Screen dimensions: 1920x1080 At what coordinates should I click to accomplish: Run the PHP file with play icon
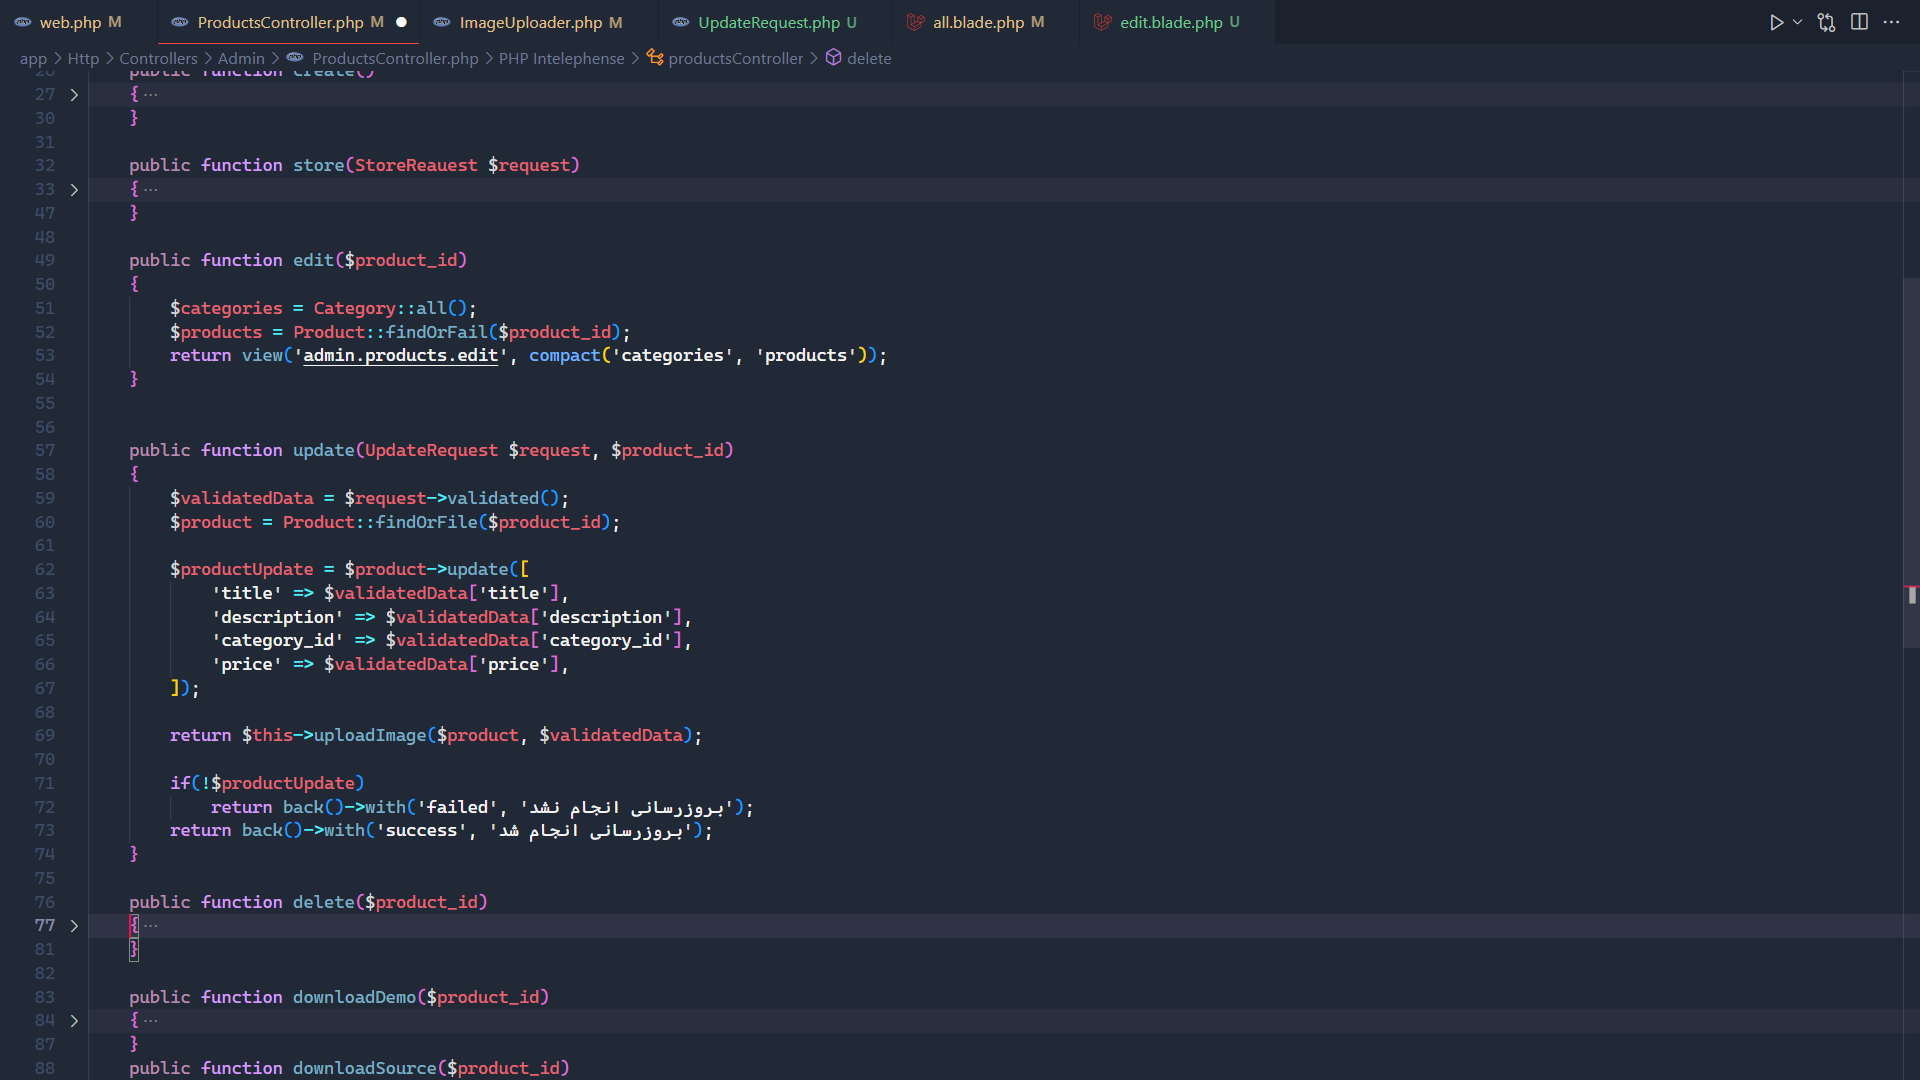(x=1776, y=22)
